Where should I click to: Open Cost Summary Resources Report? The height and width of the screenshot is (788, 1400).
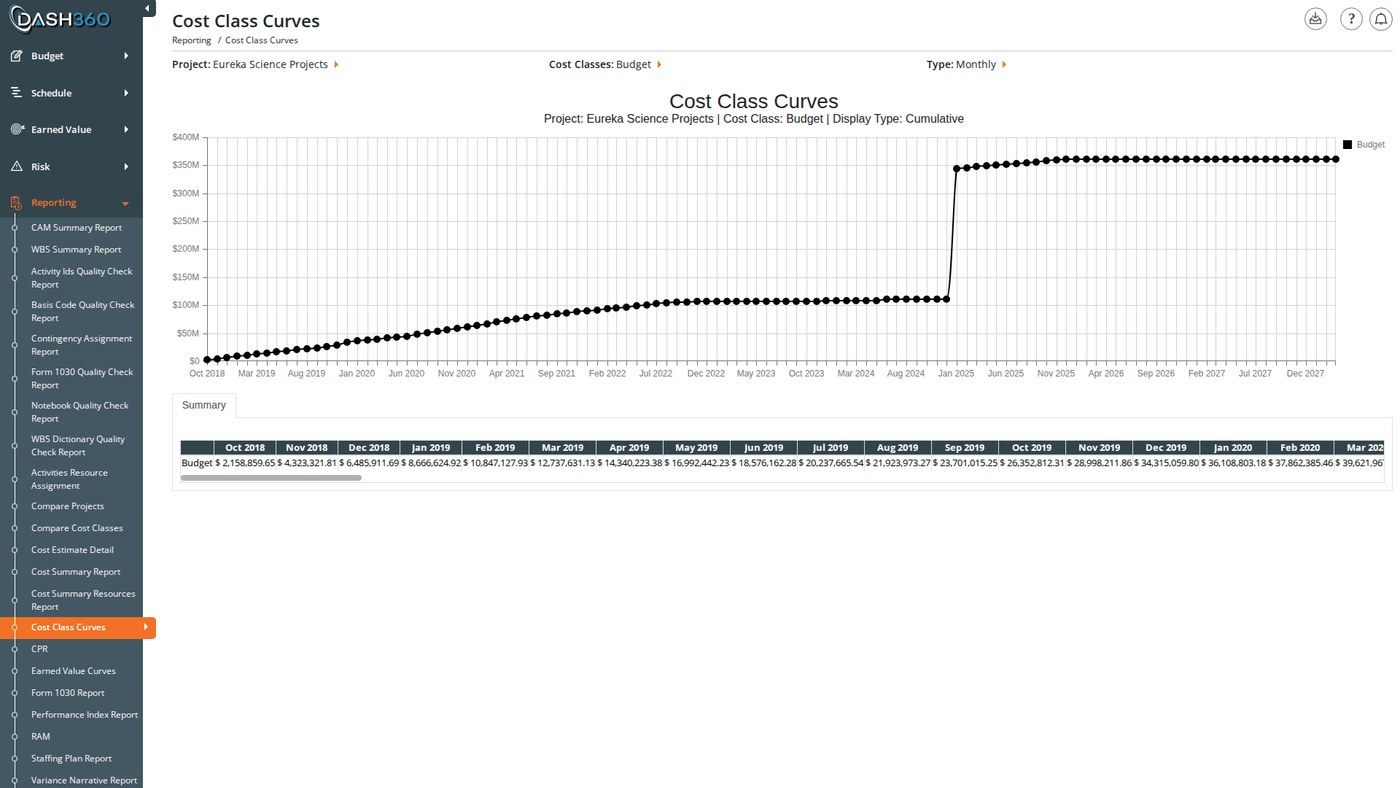point(83,600)
